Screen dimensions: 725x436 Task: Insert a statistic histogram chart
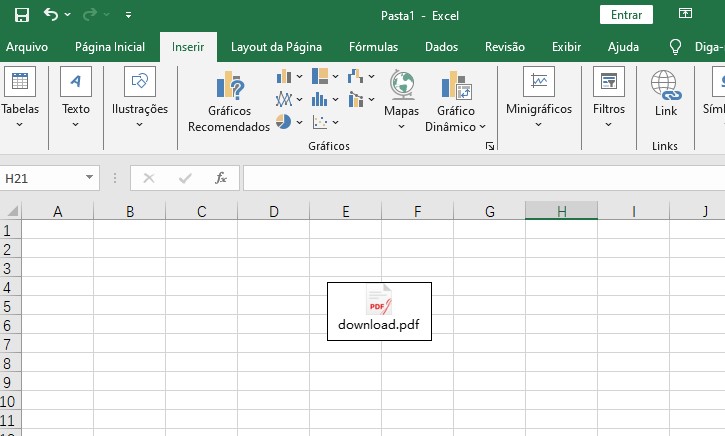point(319,99)
